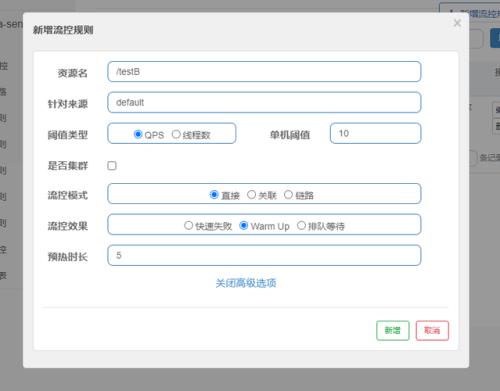Select the 线程数 threshold type radio
Viewport: 500px width, 391px height.
pos(176,134)
